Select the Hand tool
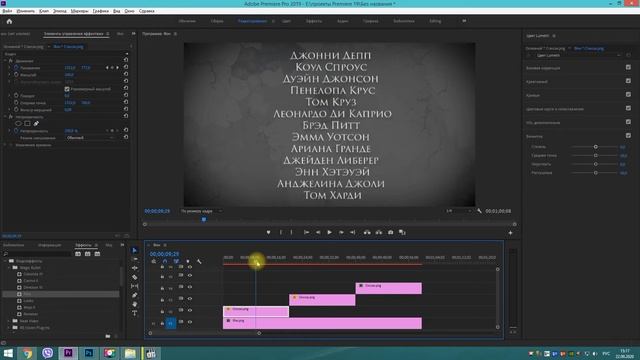The image size is (640, 360). pos(135,304)
